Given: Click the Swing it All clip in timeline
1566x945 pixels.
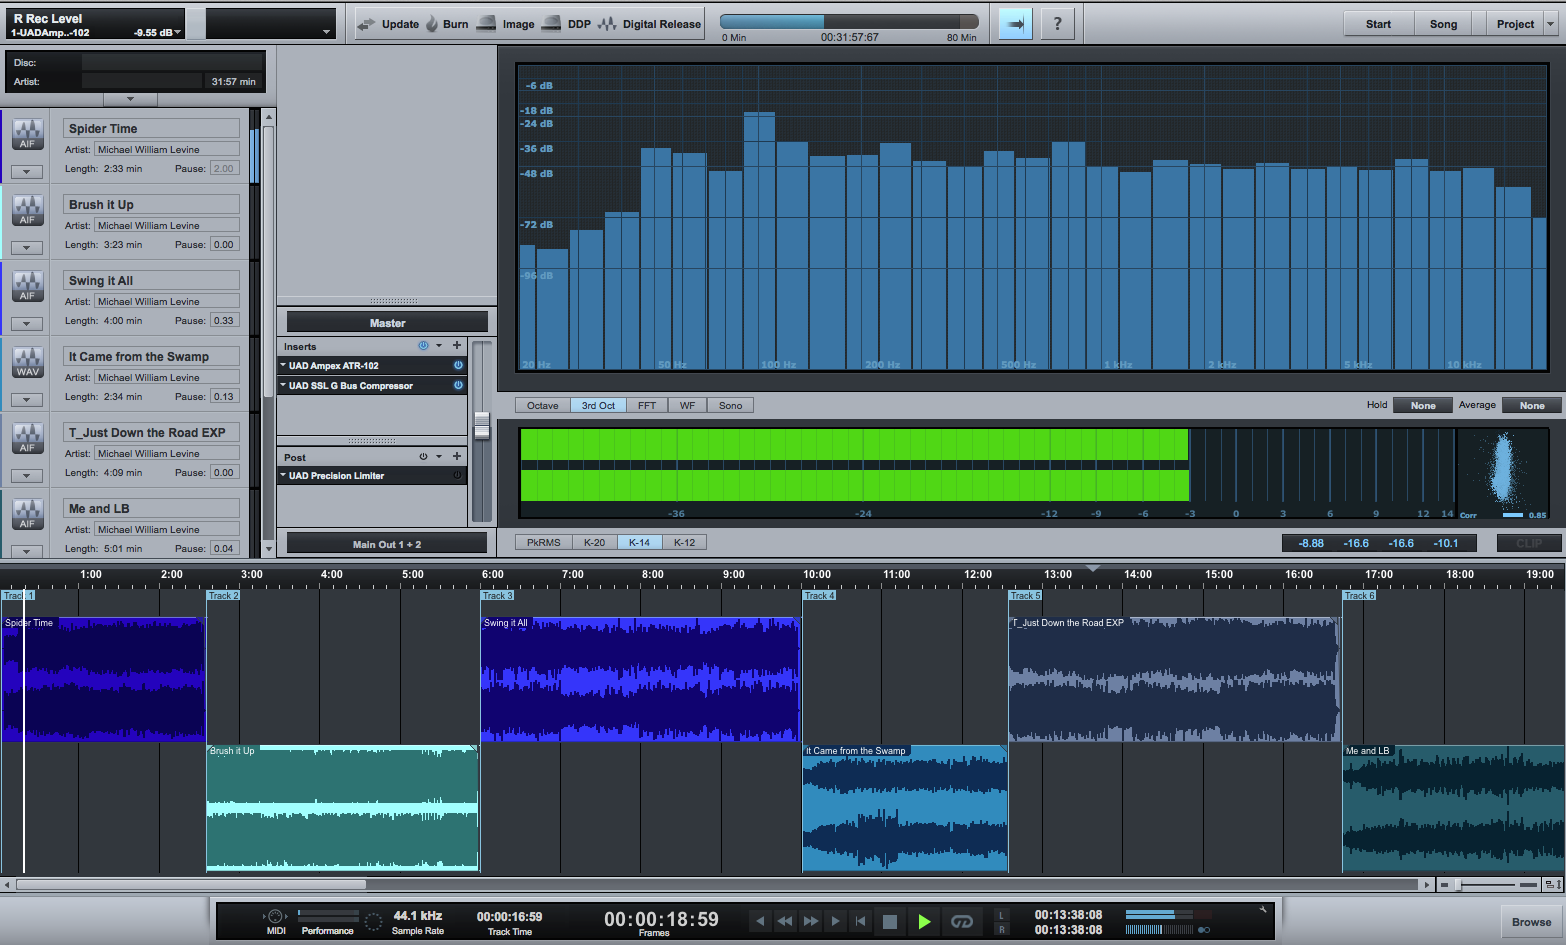Looking at the screenshot, I should click(x=640, y=680).
